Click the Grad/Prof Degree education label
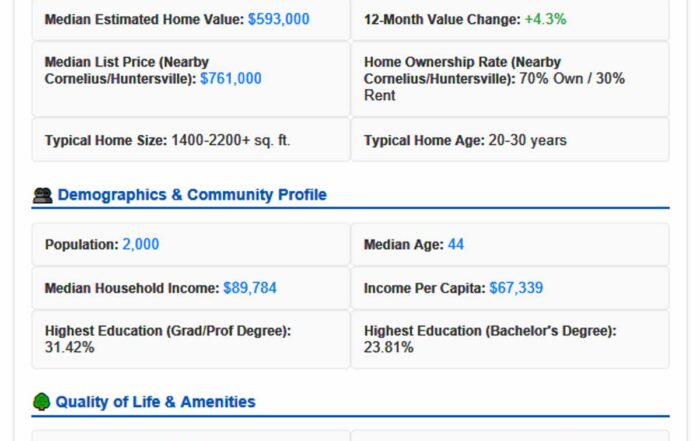This screenshot has height=441, width=700. pos(167,331)
